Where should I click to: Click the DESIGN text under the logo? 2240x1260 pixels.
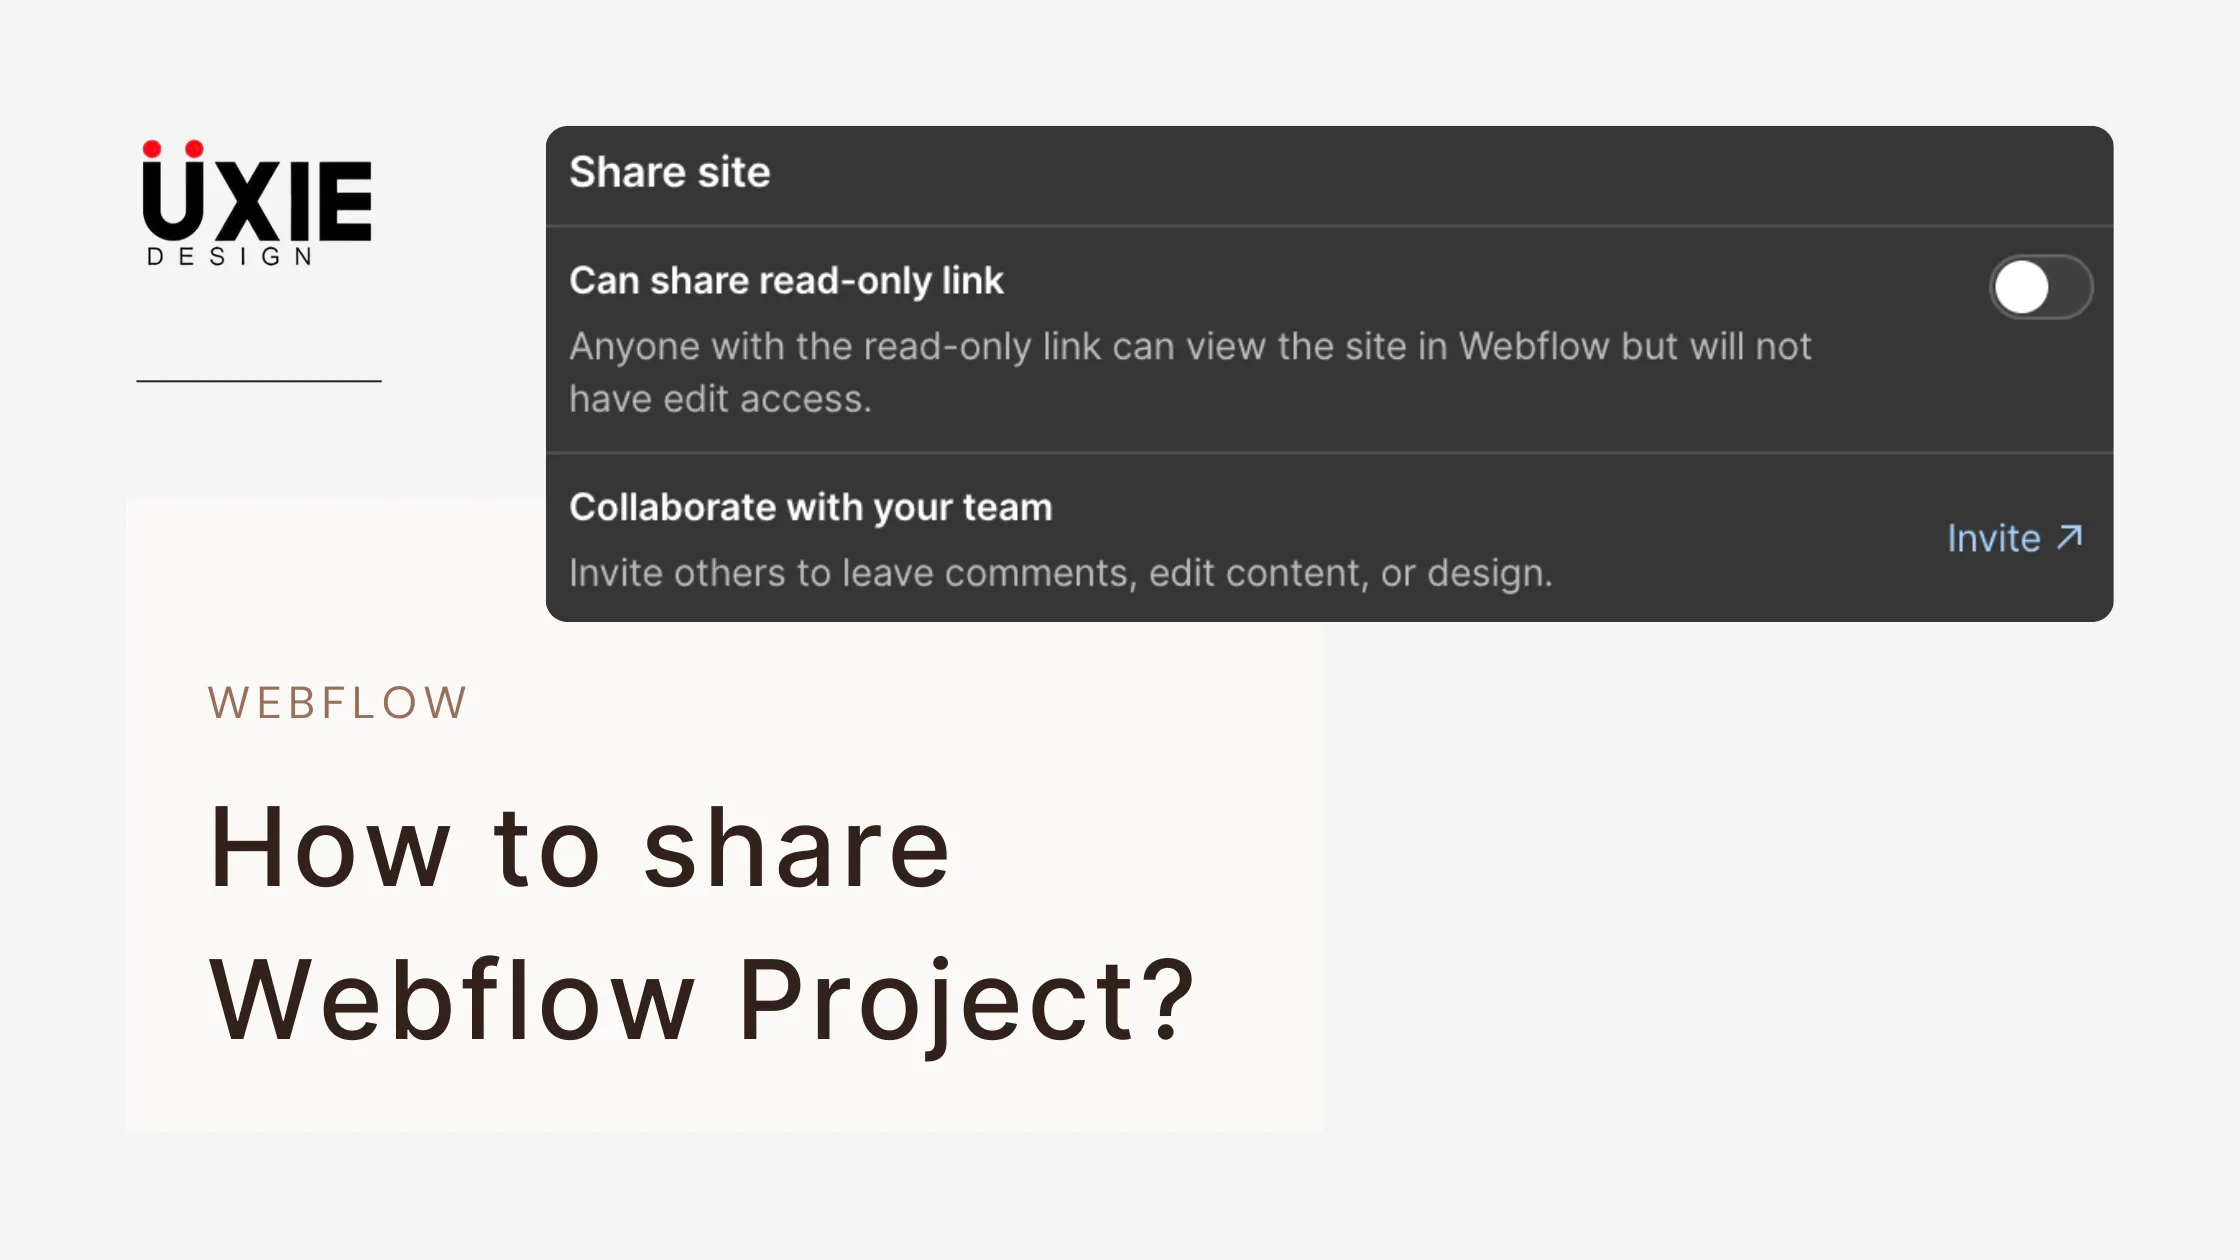[230, 257]
